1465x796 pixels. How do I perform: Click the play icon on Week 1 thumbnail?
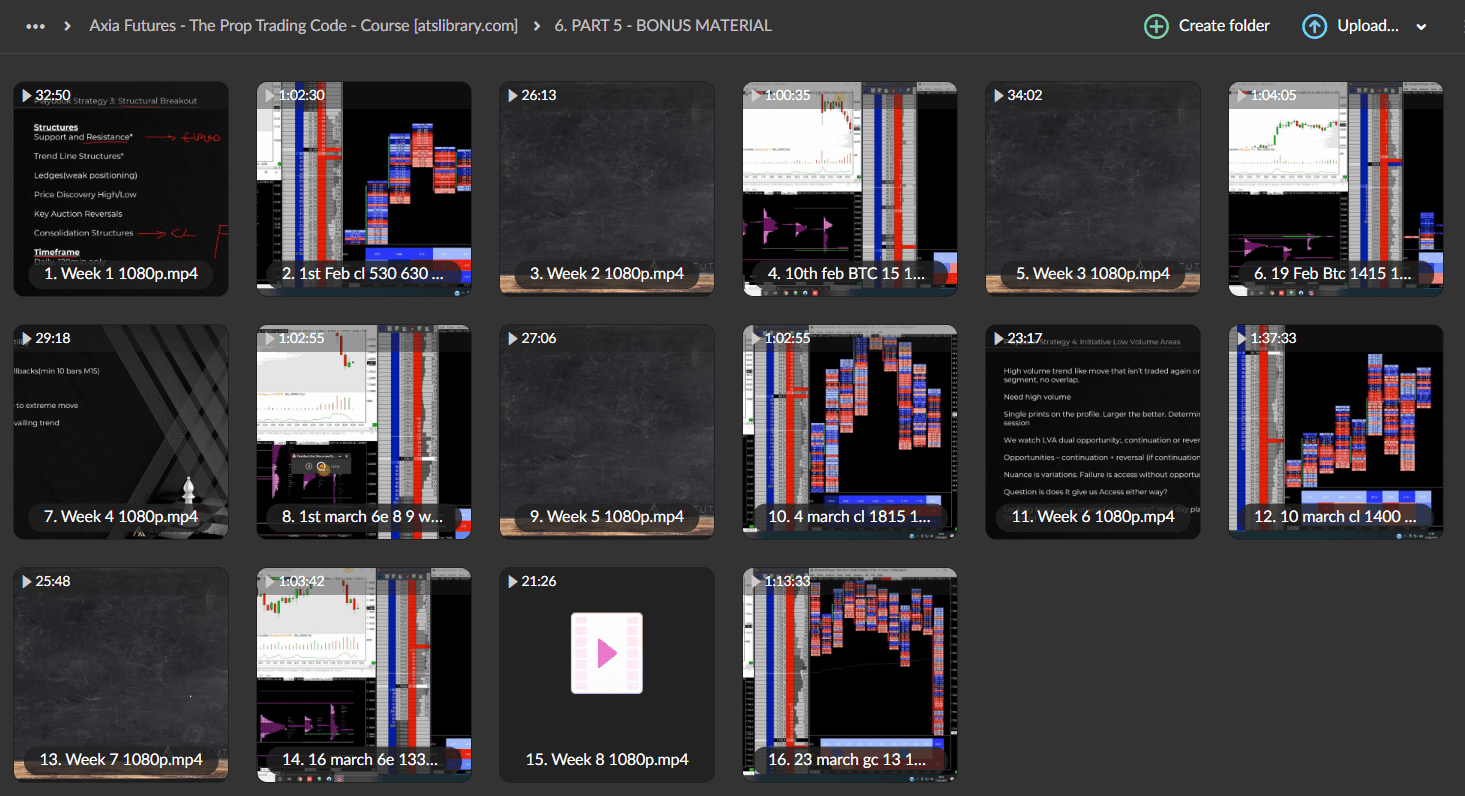click(x=27, y=96)
